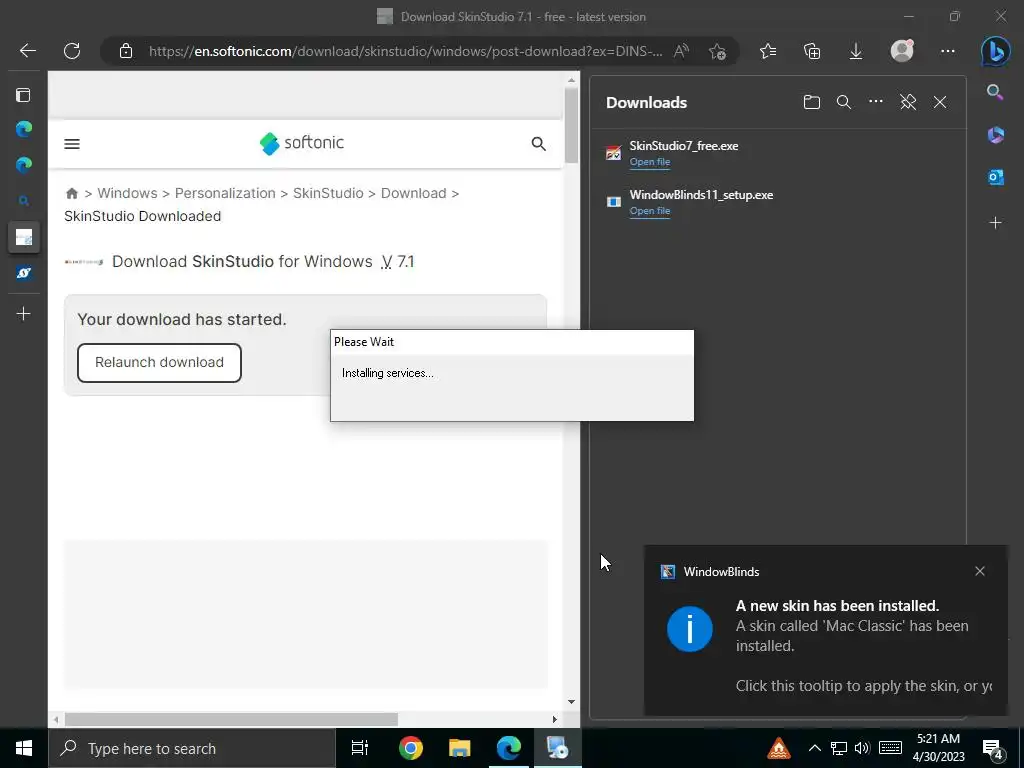Open file for SkinStudio7_free.exe
The height and width of the screenshot is (768, 1024).
pyautogui.click(x=650, y=162)
